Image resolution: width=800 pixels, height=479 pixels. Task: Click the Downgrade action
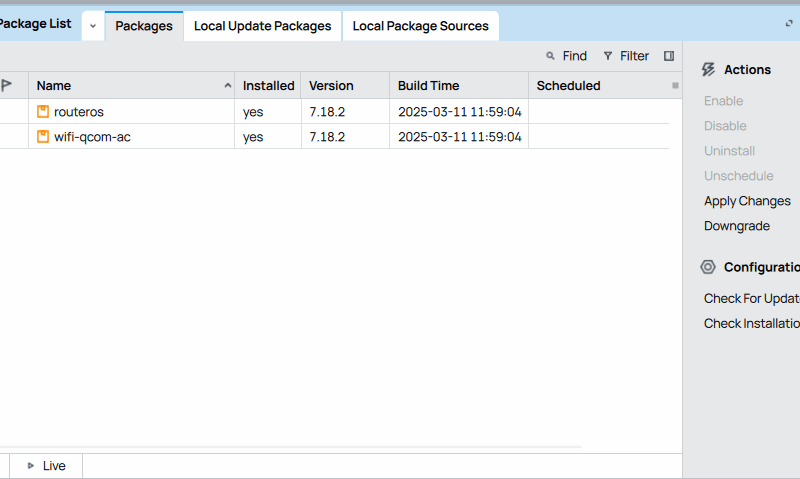[737, 226]
